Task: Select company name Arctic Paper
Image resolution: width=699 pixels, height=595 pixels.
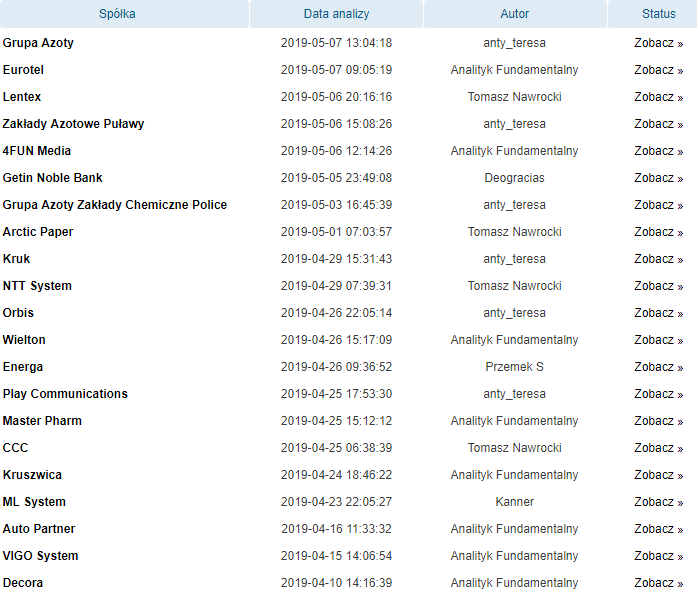Action: click(x=38, y=232)
